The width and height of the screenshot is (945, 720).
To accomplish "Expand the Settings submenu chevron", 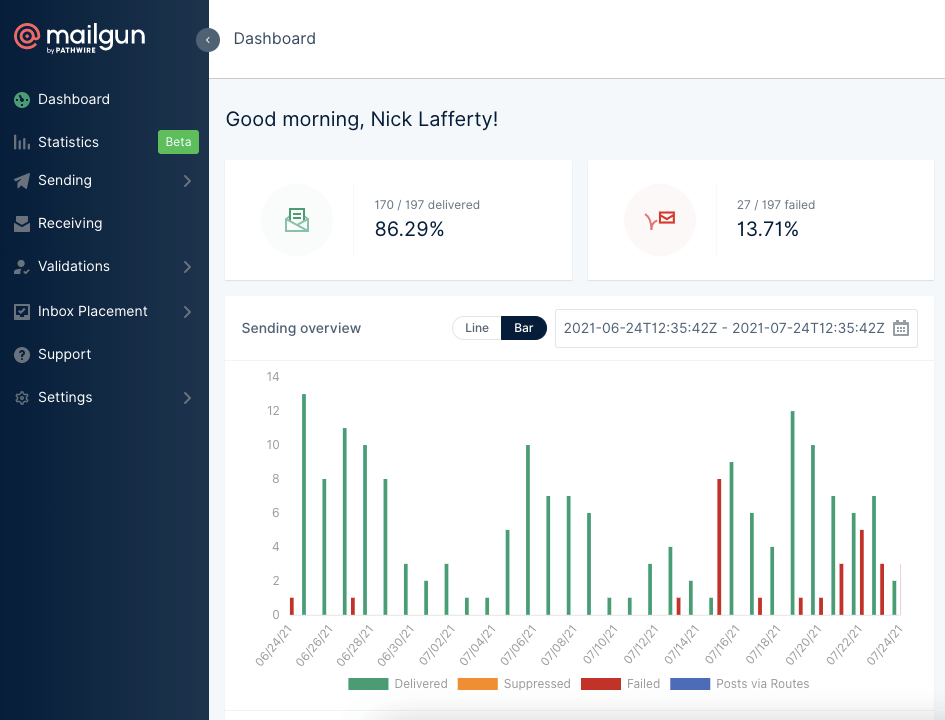I will pyautogui.click(x=187, y=397).
